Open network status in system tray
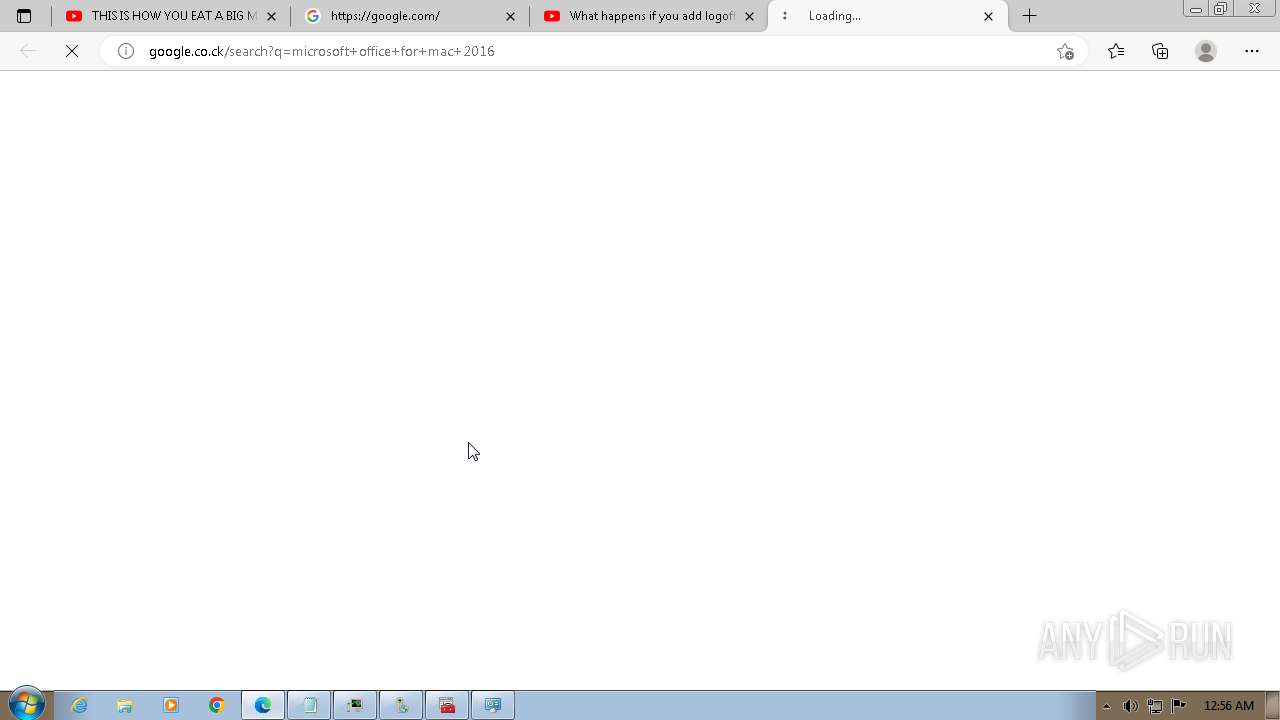 click(1155, 706)
